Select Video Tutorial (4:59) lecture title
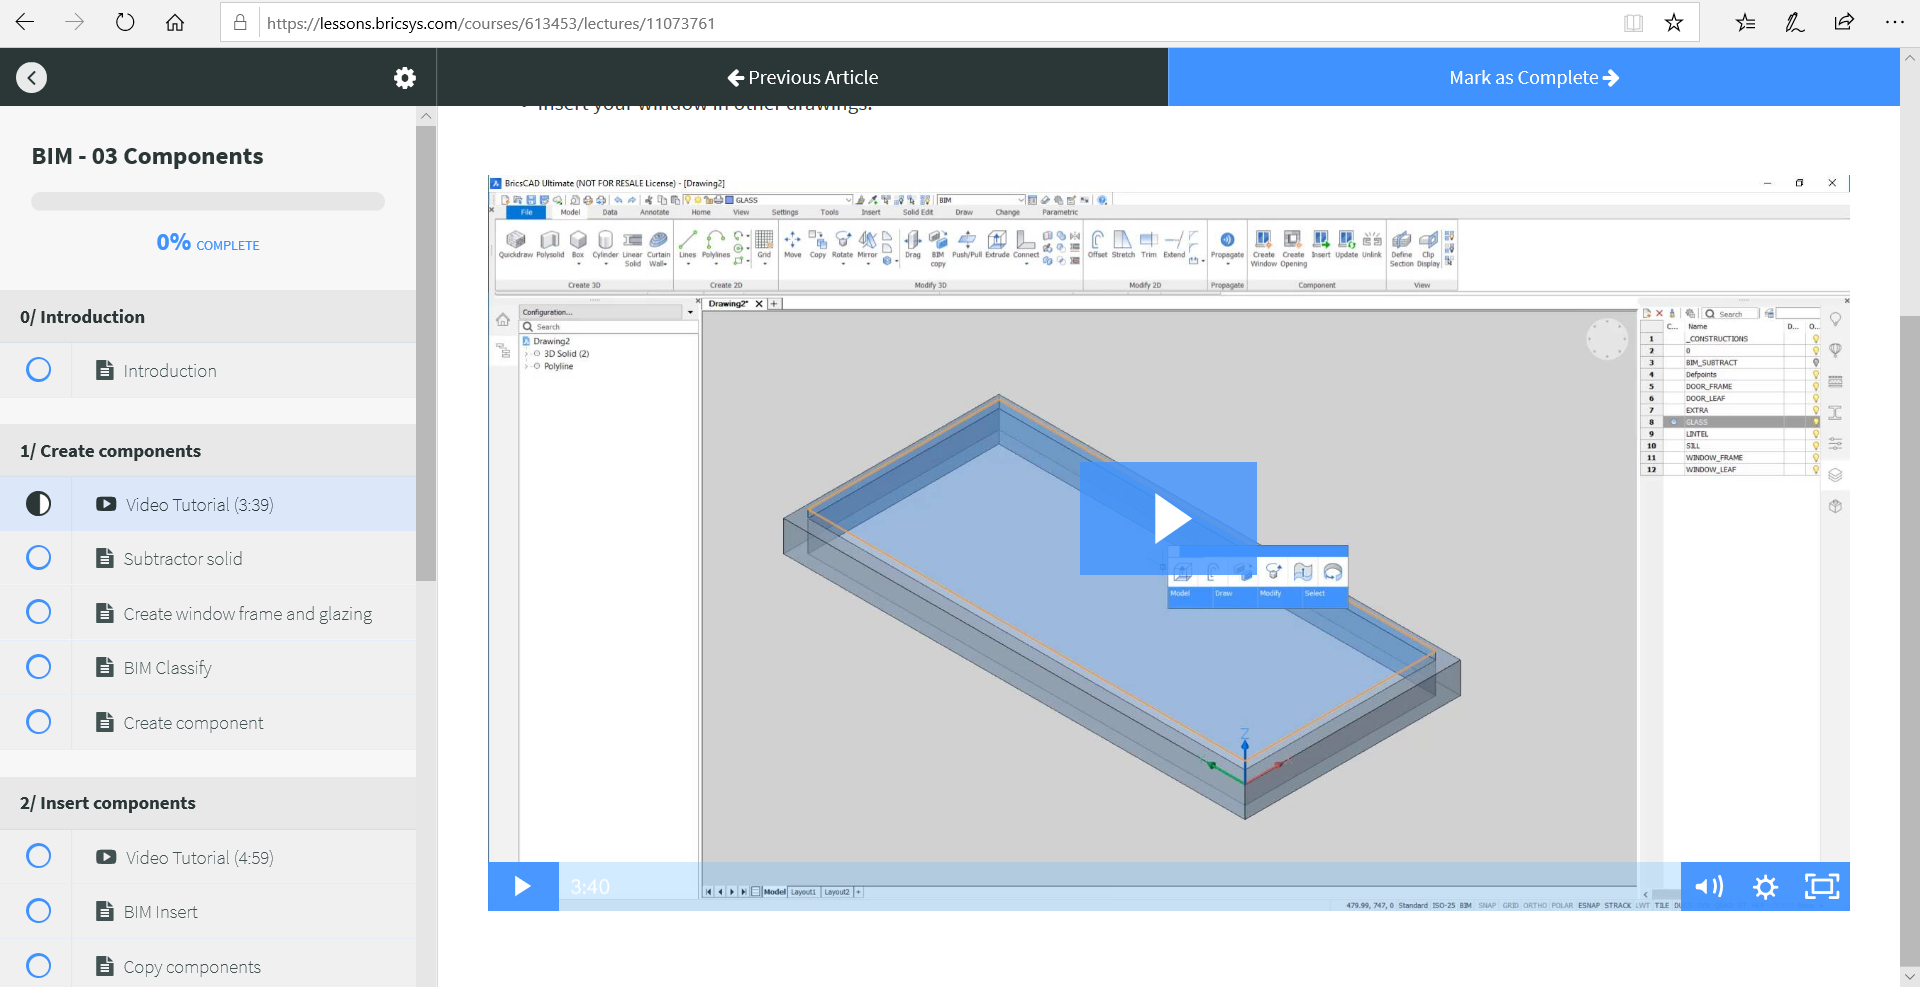This screenshot has width=1920, height=987. 199,858
